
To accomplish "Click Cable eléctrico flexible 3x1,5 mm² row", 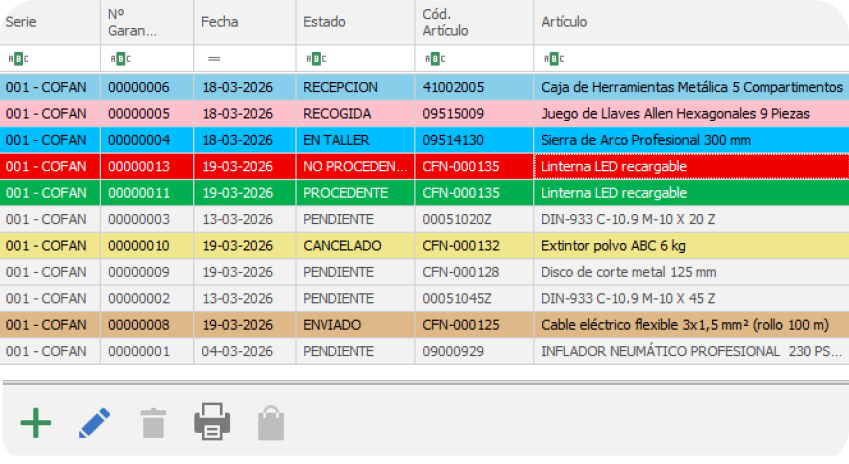I will (424, 325).
